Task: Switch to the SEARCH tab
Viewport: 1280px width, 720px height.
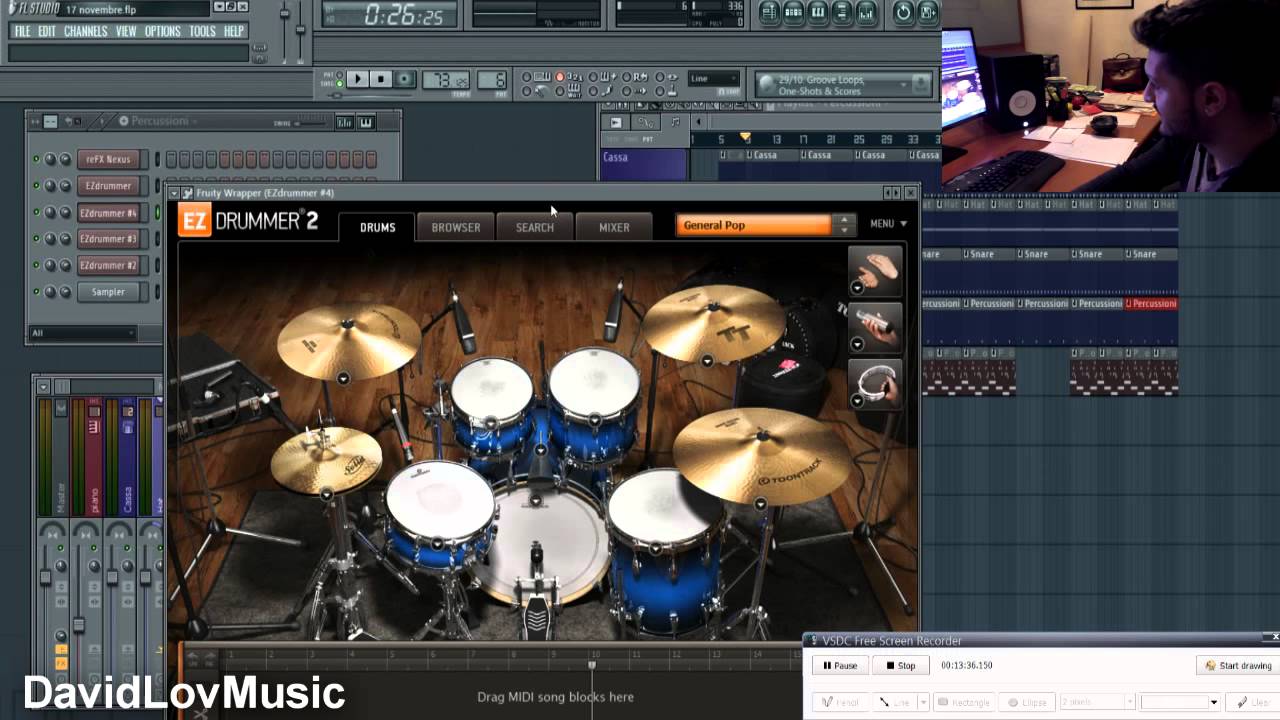Action: (x=535, y=227)
